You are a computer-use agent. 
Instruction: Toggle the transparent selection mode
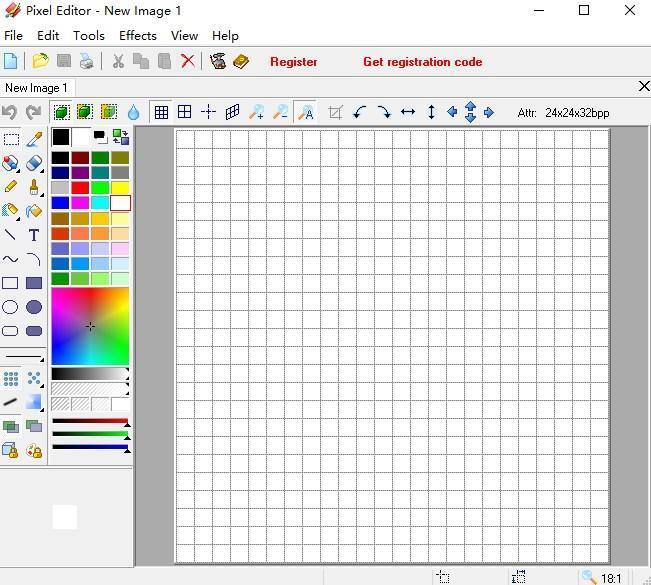pos(109,112)
